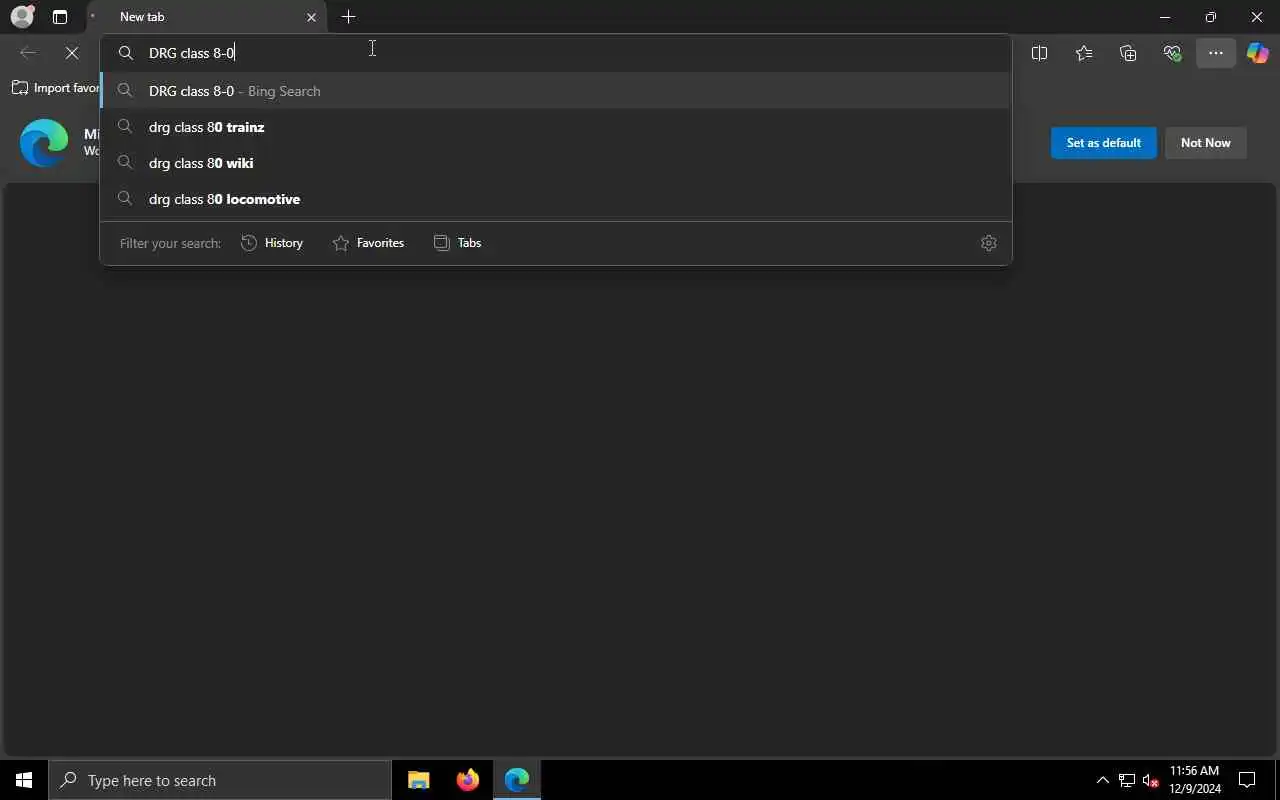Click the 'Filter your search:' label
1280x800 pixels.
point(170,243)
